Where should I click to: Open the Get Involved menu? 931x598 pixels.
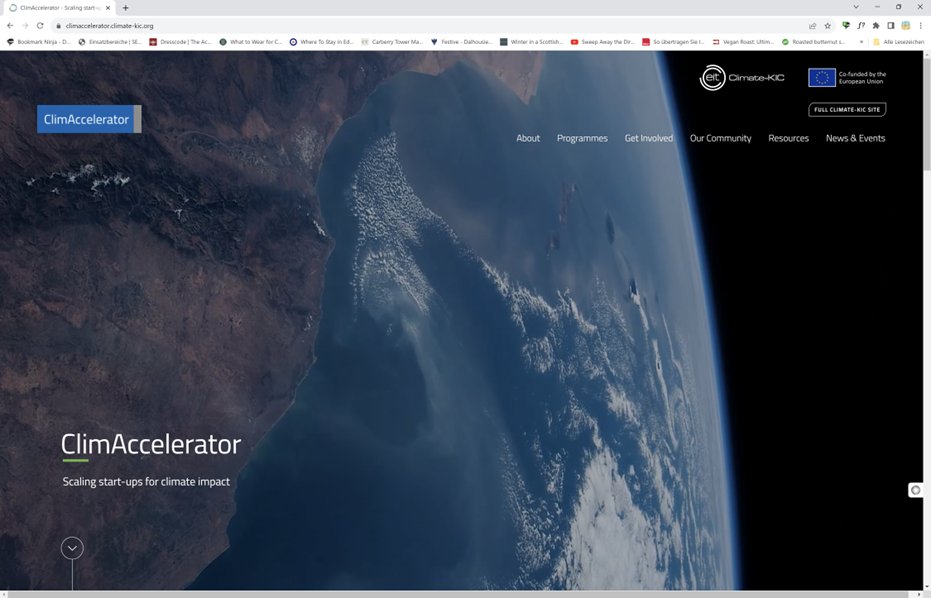[648, 138]
